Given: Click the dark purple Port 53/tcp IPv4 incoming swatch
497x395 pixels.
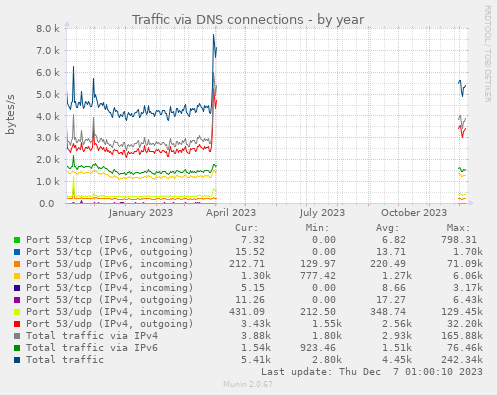Looking at the screenshot, I should [x=17, y=288].
